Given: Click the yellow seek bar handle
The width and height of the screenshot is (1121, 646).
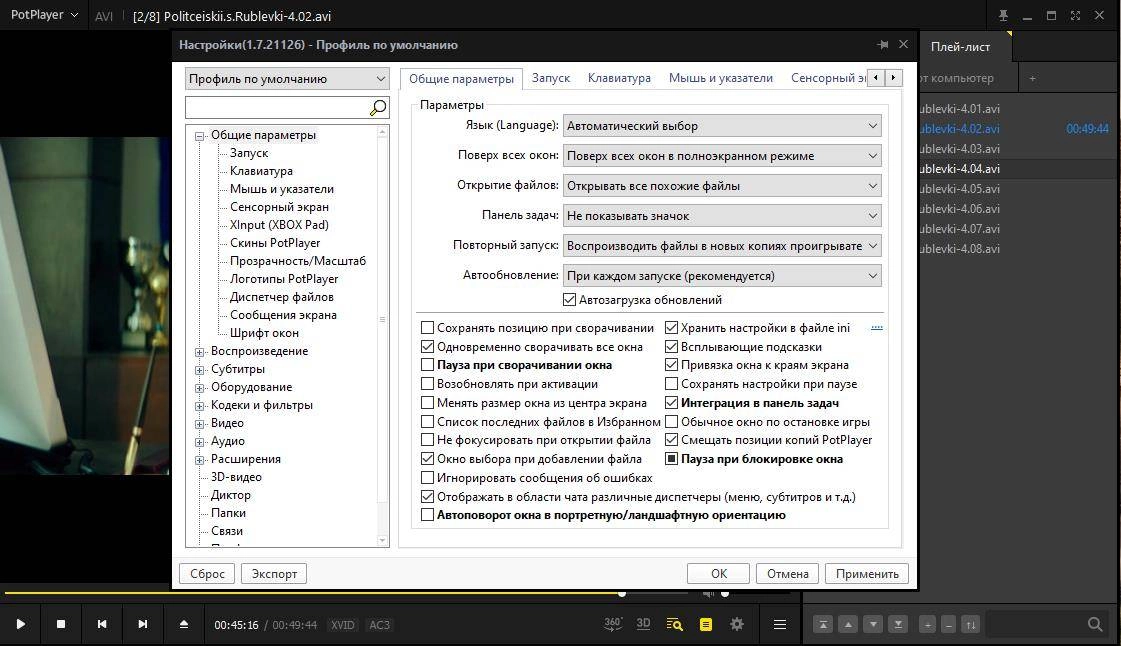Looking at the screenshot, I should [x=622, y=594].
